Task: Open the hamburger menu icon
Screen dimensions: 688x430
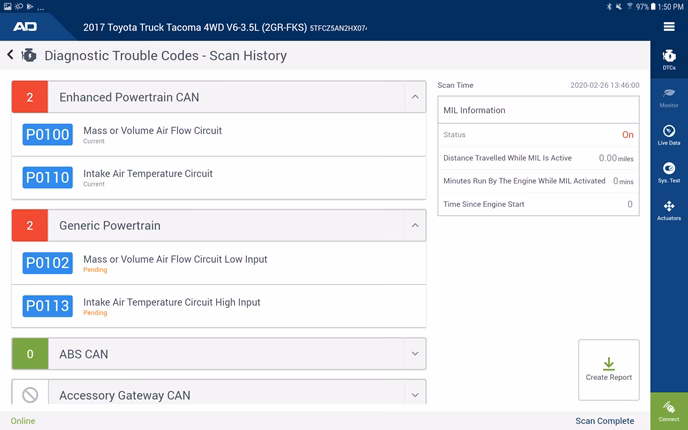Action: 669,26
